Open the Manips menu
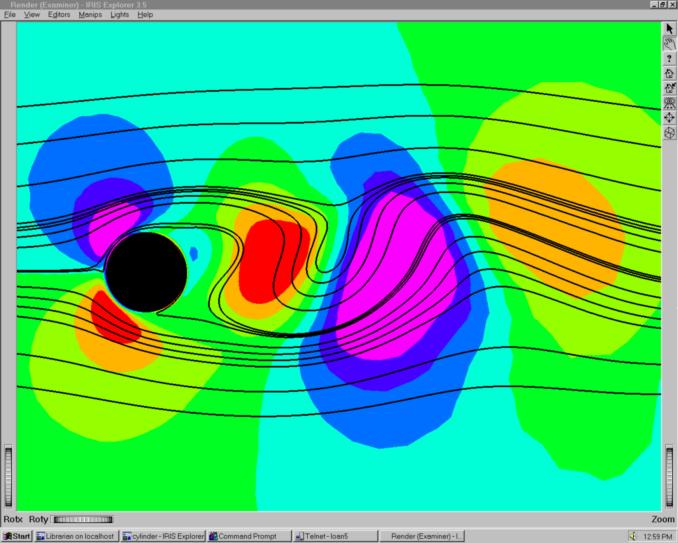 click(x=91, y=15)
